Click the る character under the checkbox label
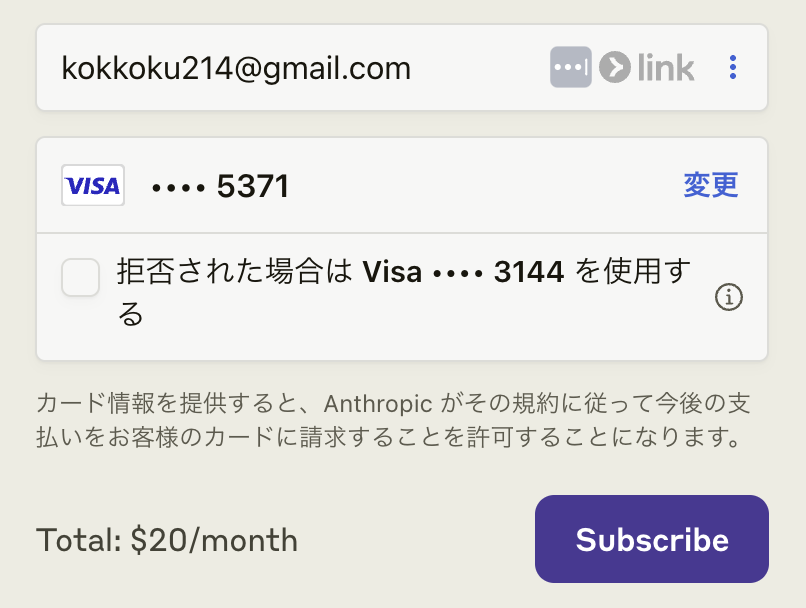Image resolution: width=806 pixels, height=608 pixels. (x=131, y=314)
